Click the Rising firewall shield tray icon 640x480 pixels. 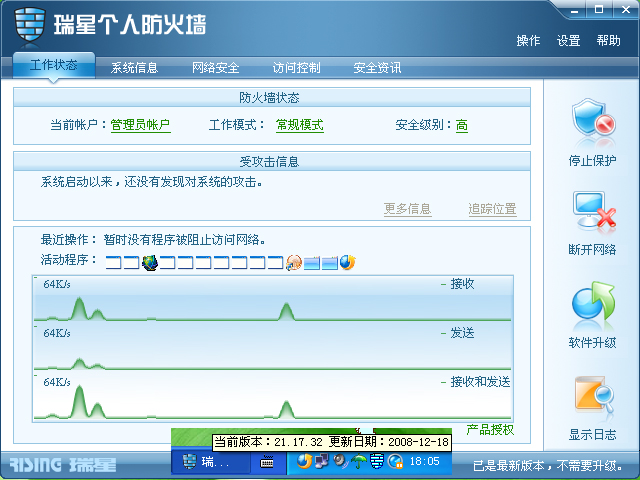coord(377,461)
